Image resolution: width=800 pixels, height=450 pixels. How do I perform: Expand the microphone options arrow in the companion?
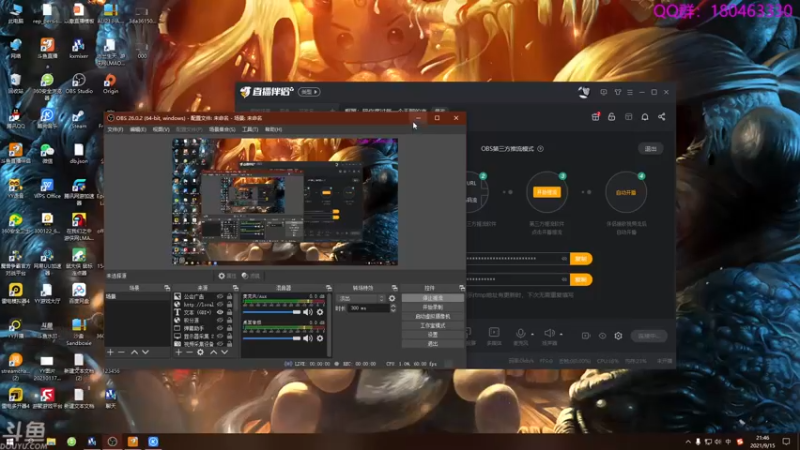[532, 335]
